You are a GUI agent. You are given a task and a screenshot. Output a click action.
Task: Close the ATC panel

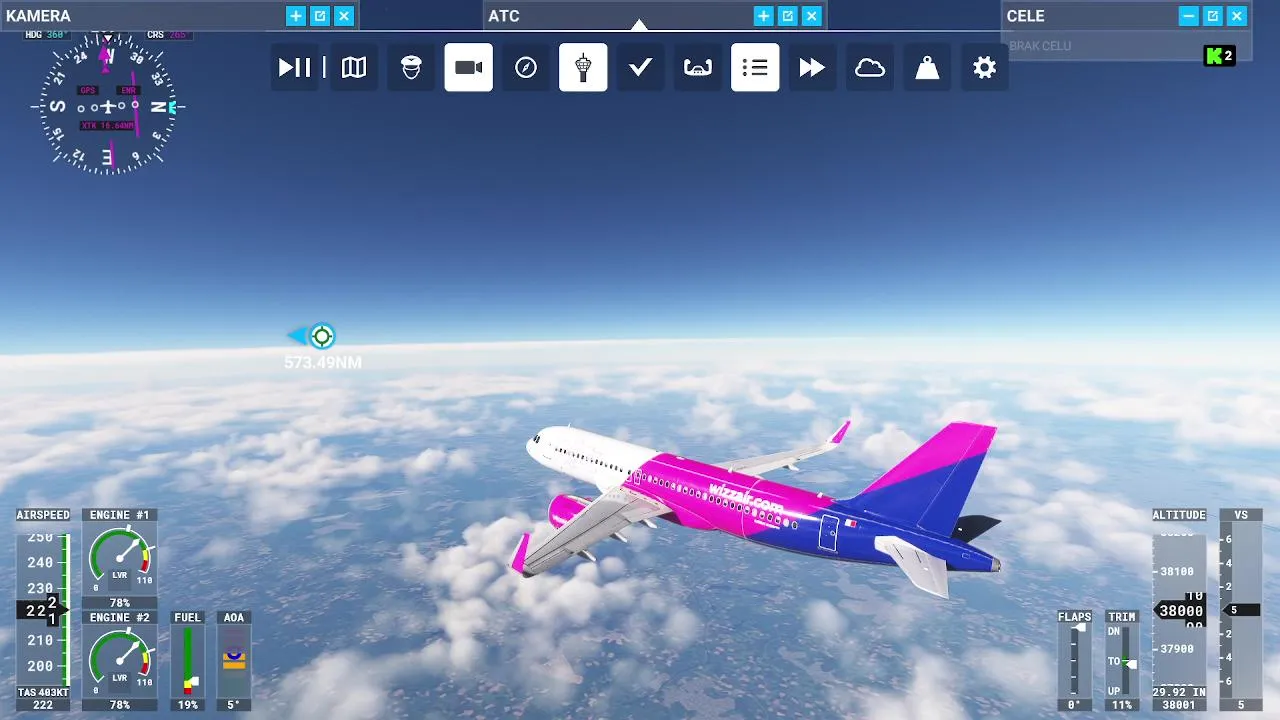[812, 16]
